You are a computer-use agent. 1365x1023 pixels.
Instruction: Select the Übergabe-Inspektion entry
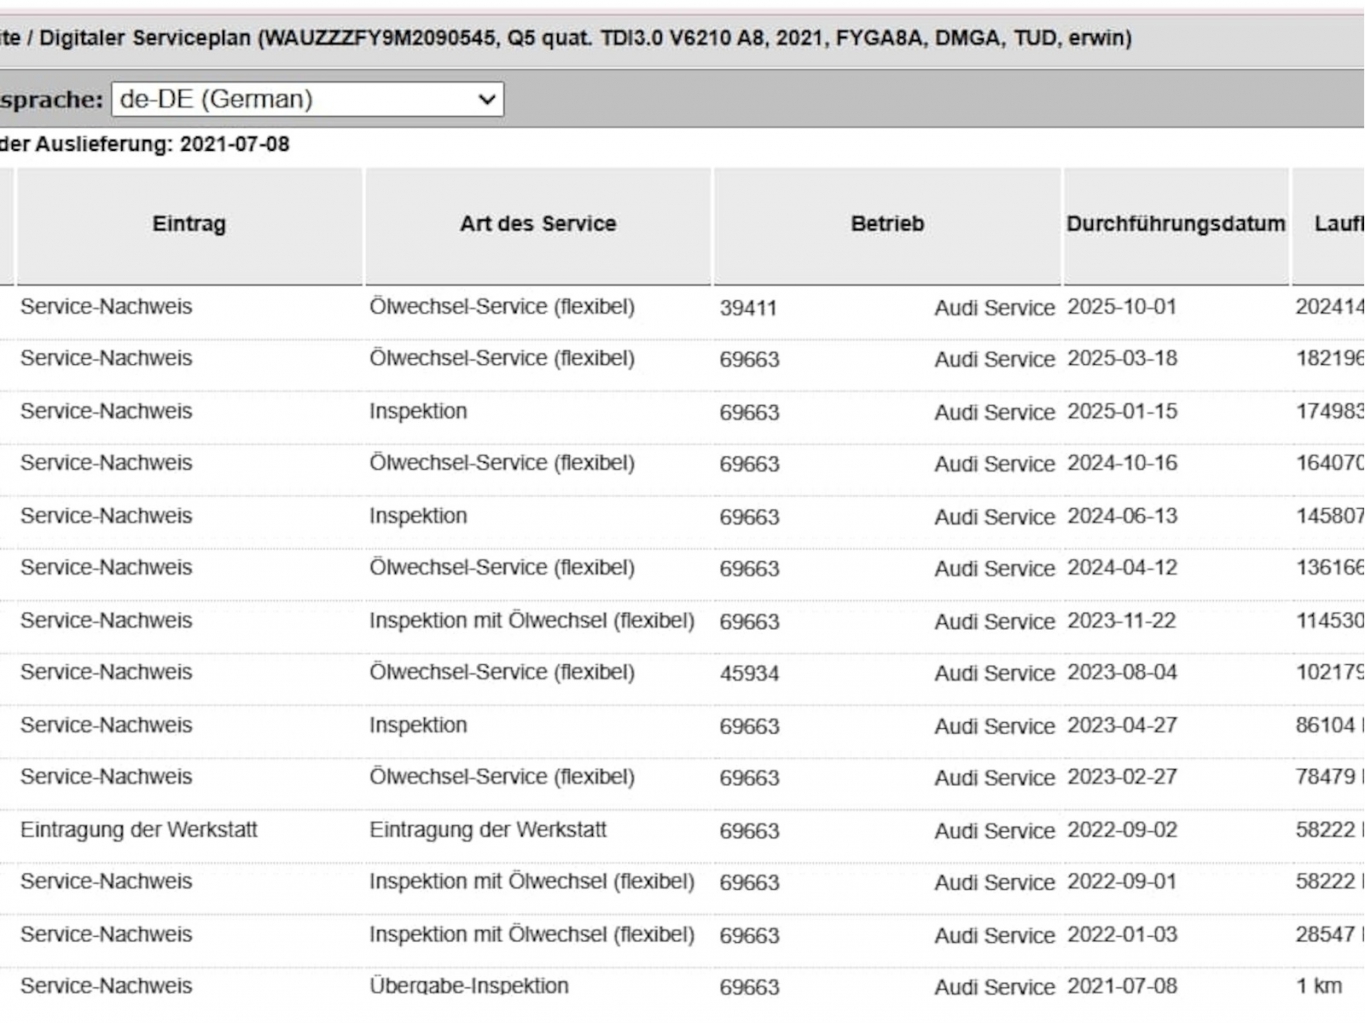coord(469,986)
